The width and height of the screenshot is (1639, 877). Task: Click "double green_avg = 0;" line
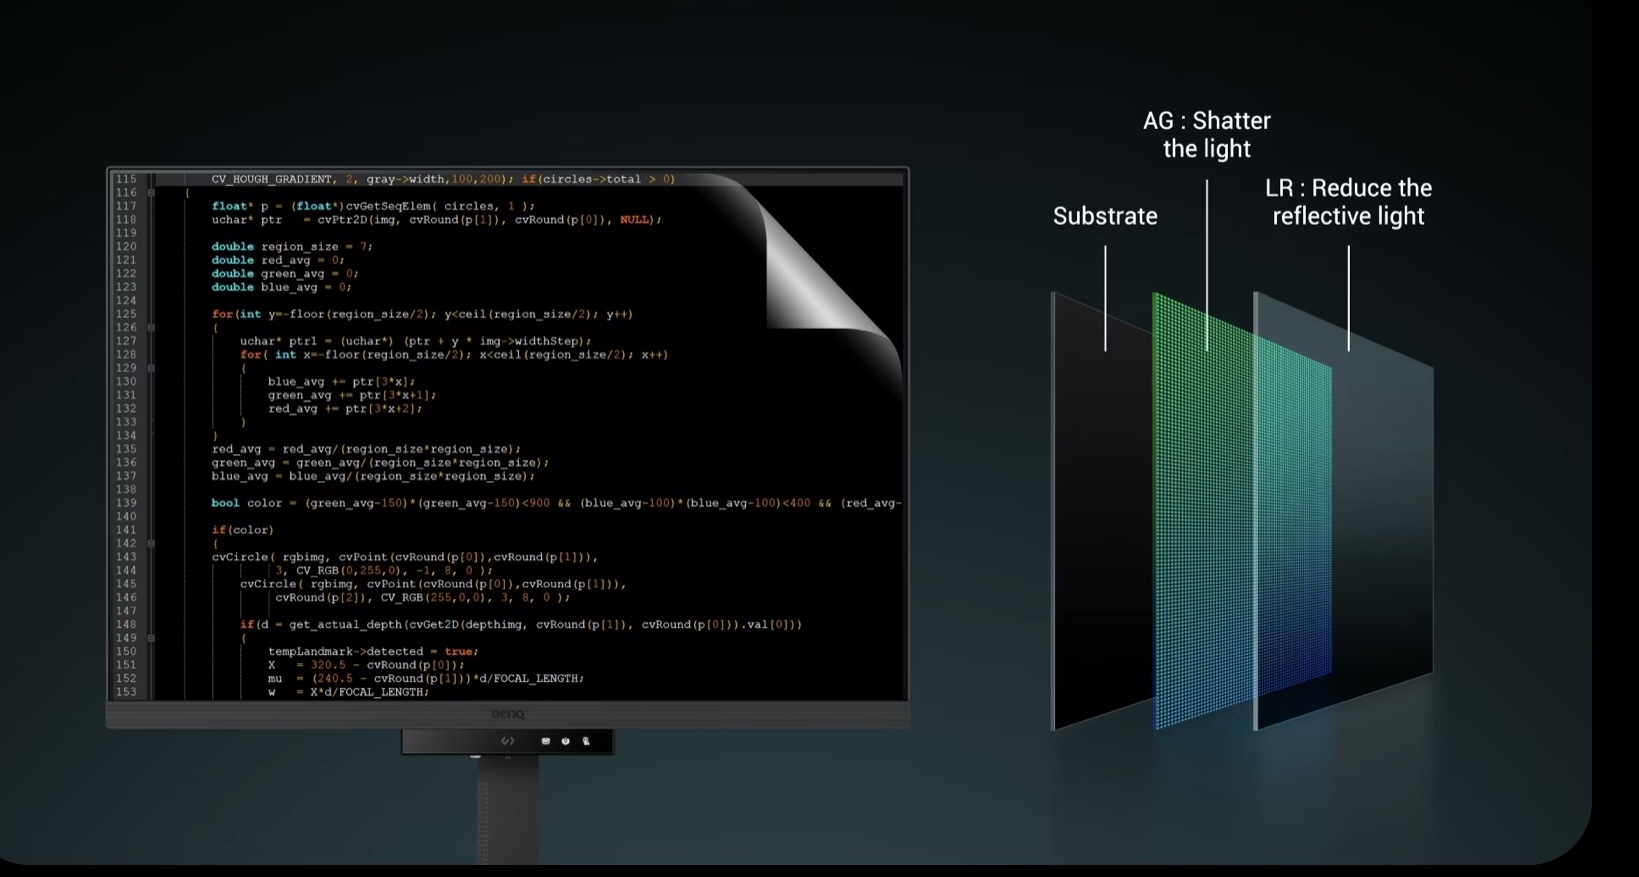[x=285, y=274]
